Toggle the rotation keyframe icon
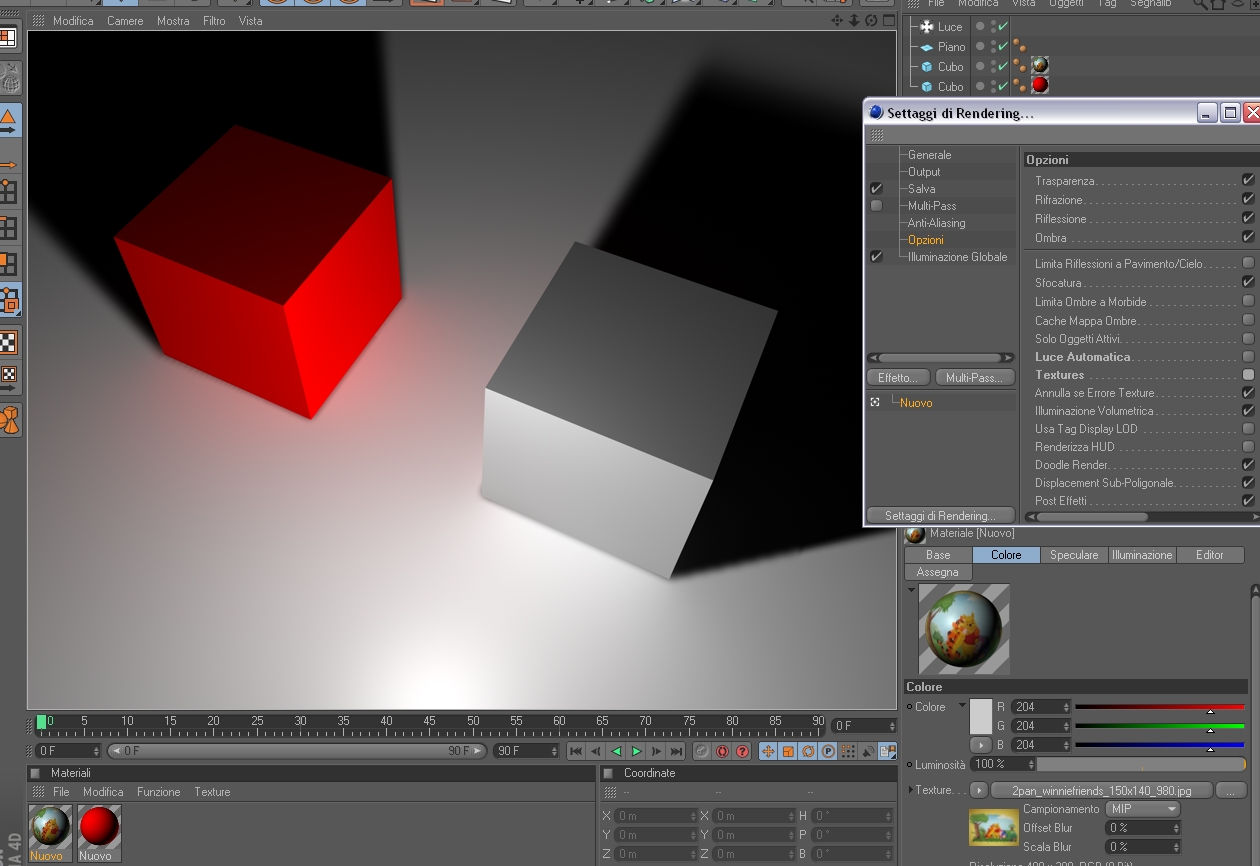The width and height of the screenshot is (1260, 866). pos(808,751)
